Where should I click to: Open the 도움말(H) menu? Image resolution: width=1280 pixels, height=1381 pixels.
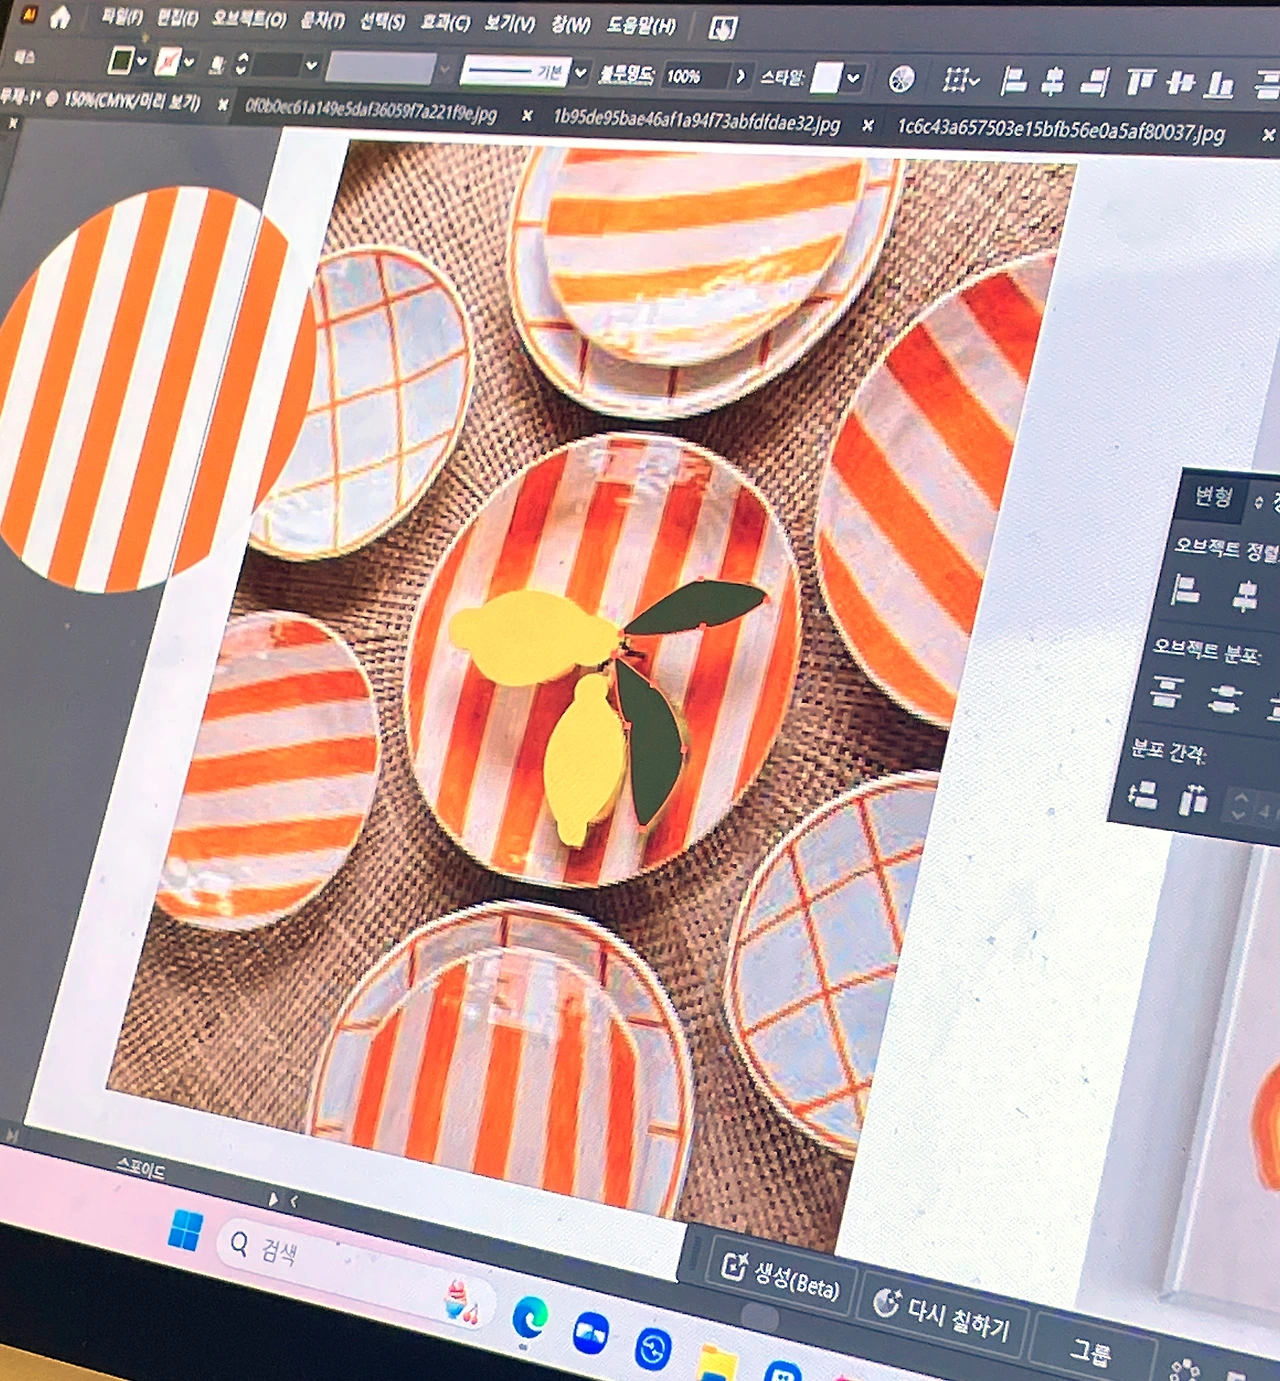coord(640,26)
